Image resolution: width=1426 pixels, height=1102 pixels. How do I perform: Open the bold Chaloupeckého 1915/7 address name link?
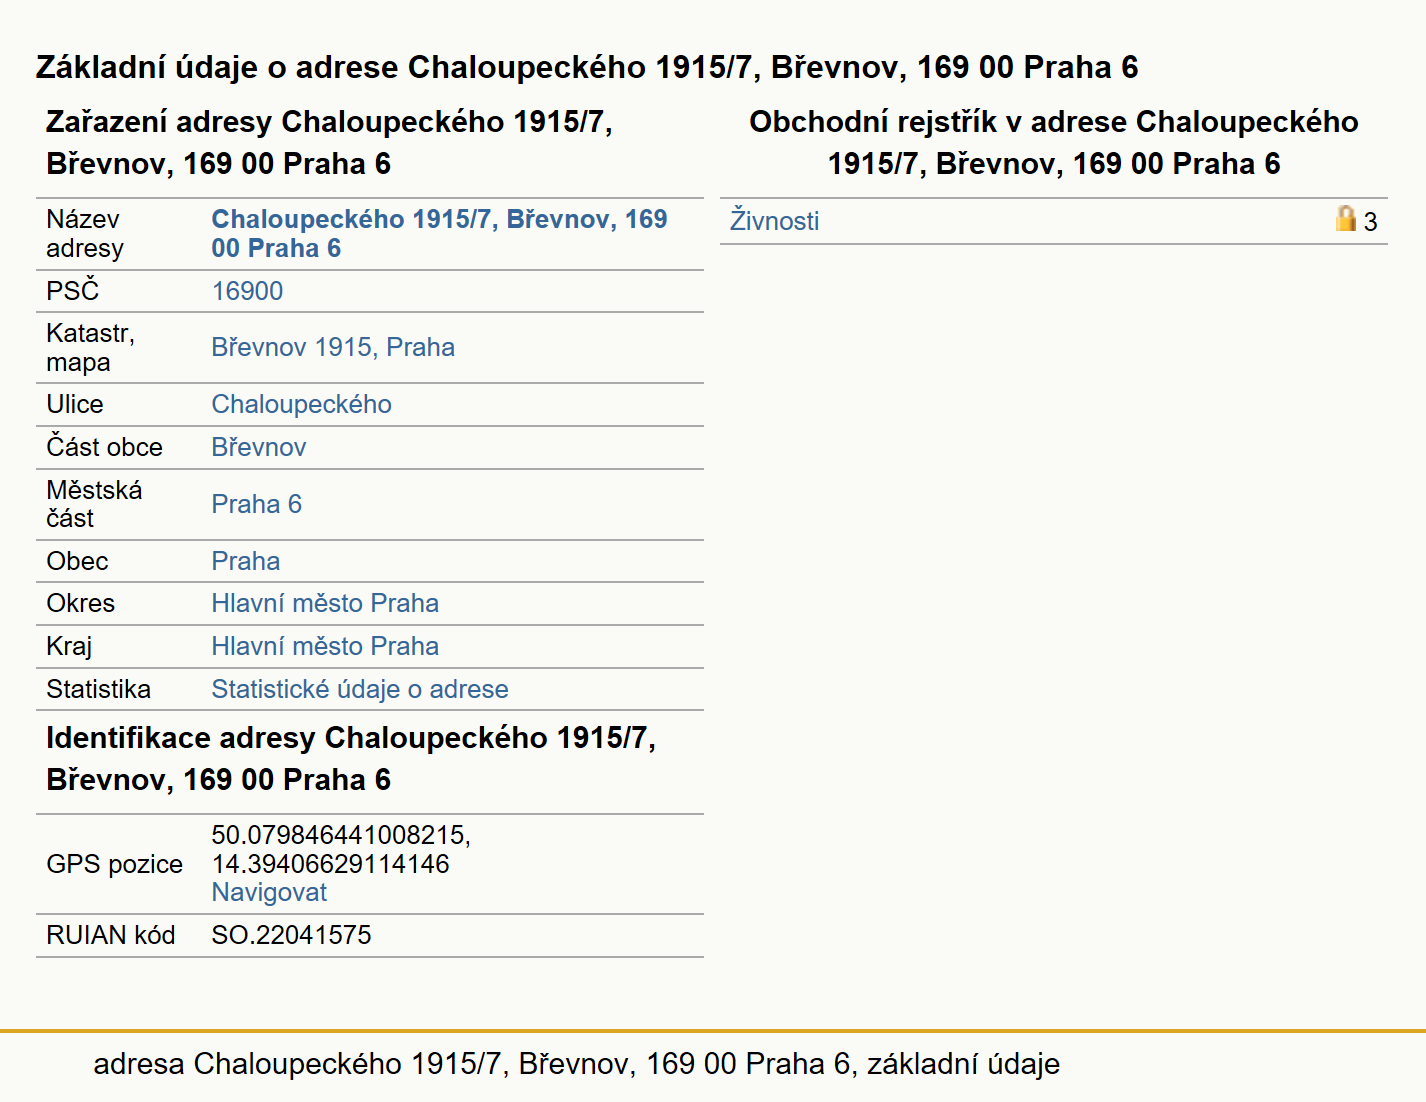tap(439, 234)
